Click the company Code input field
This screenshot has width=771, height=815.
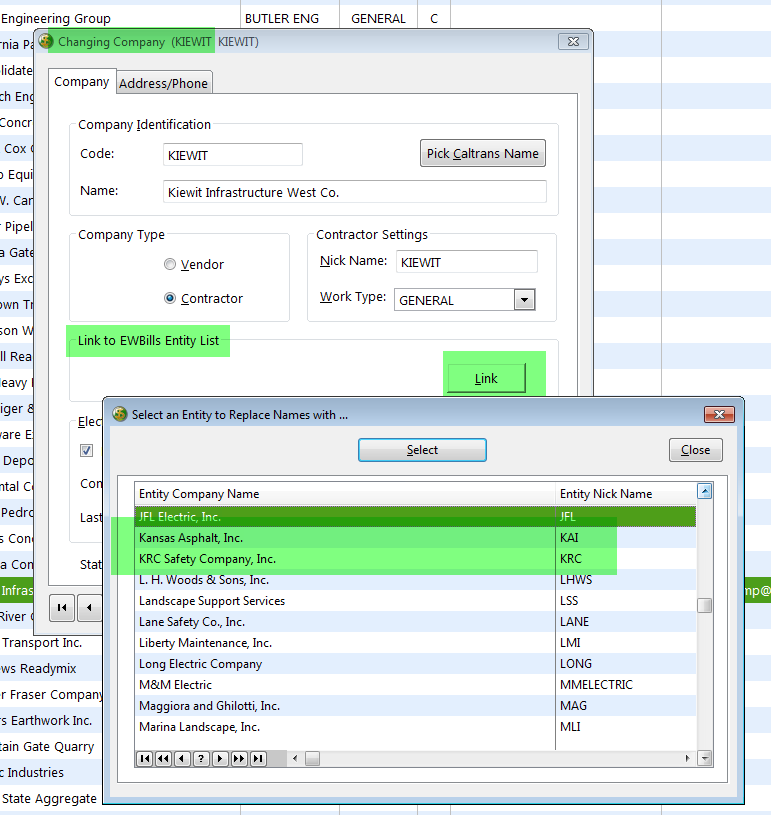(232, 155)
